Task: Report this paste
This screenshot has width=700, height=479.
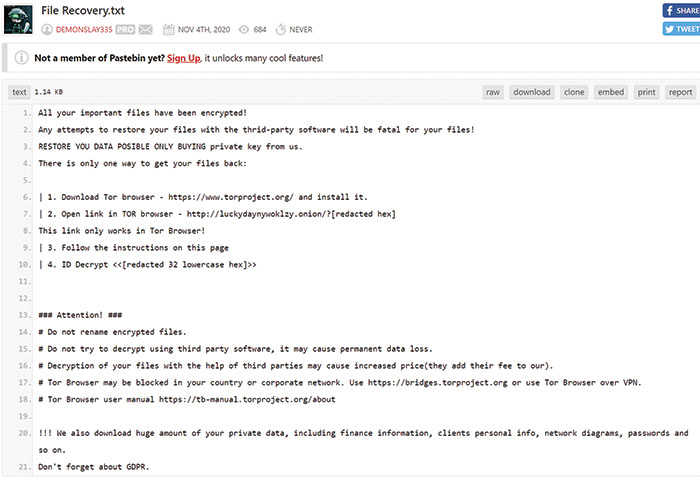Action: pyautogui.click(x=680, y=92)
